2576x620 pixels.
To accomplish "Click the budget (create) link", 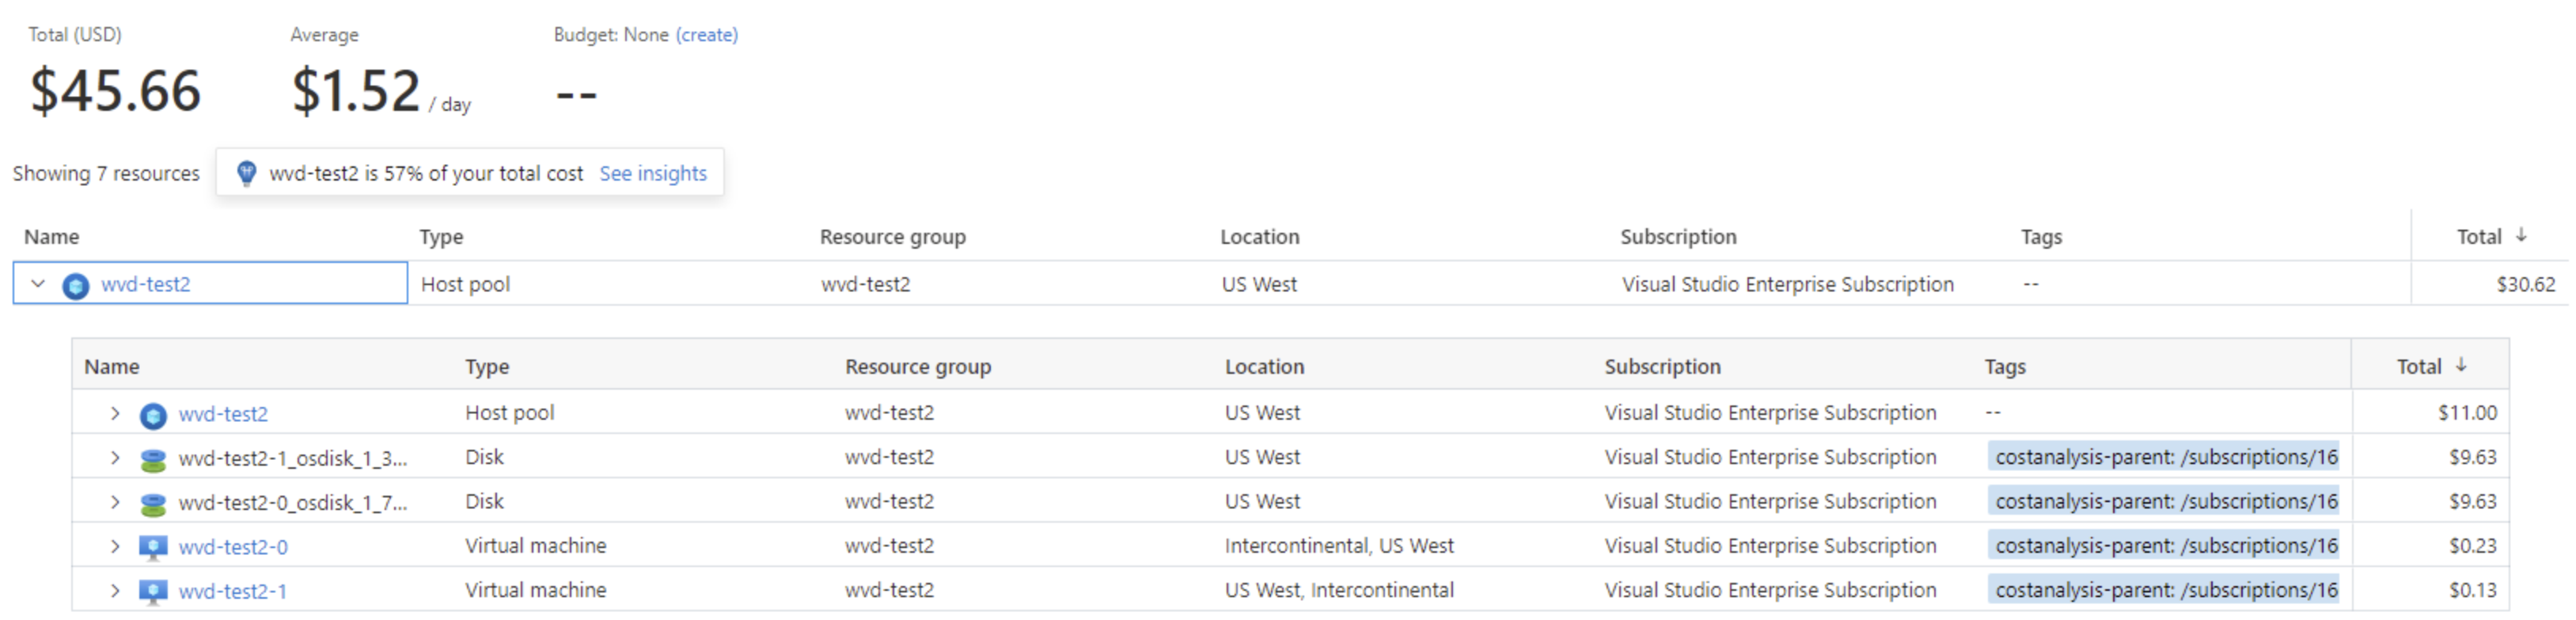I will tap(707, 35).
